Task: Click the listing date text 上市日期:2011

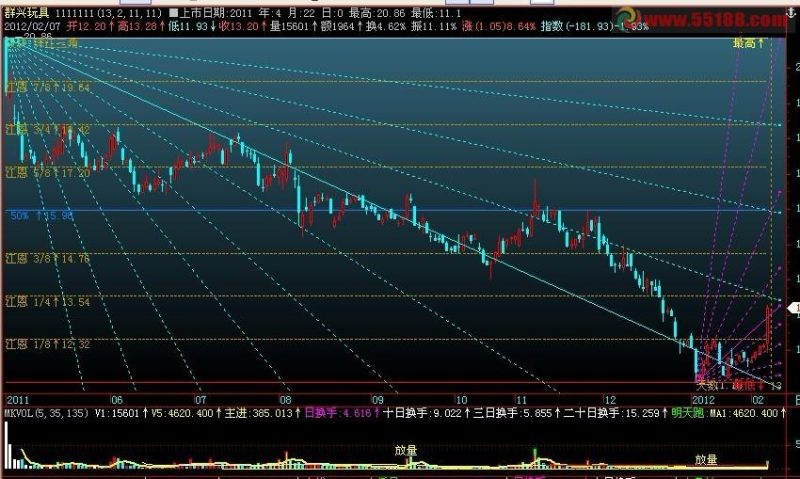Action: [x=217, y=13]
